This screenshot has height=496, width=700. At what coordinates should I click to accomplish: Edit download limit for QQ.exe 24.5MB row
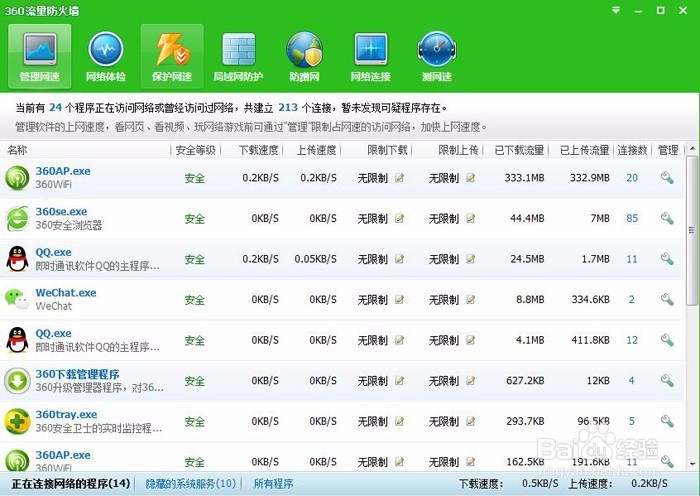(x=400, y=259)
